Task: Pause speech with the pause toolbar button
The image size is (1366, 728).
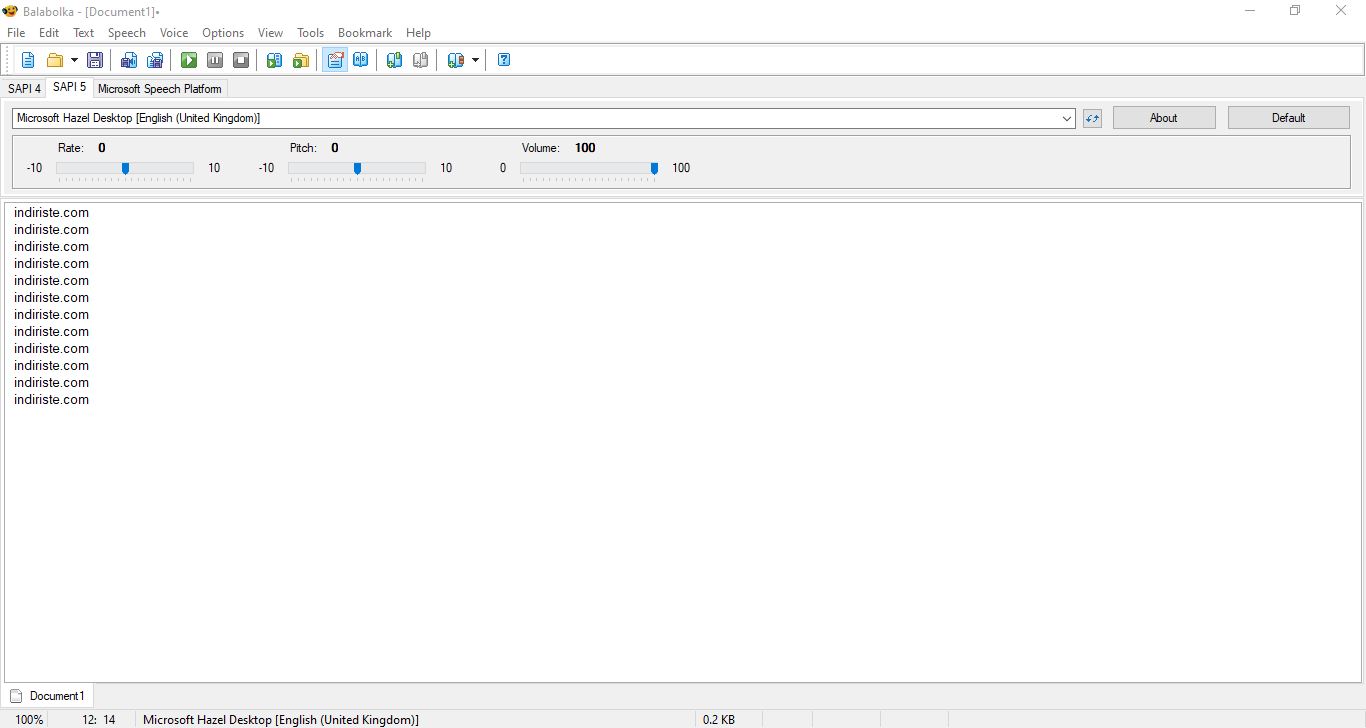Action: click(215, 60)
